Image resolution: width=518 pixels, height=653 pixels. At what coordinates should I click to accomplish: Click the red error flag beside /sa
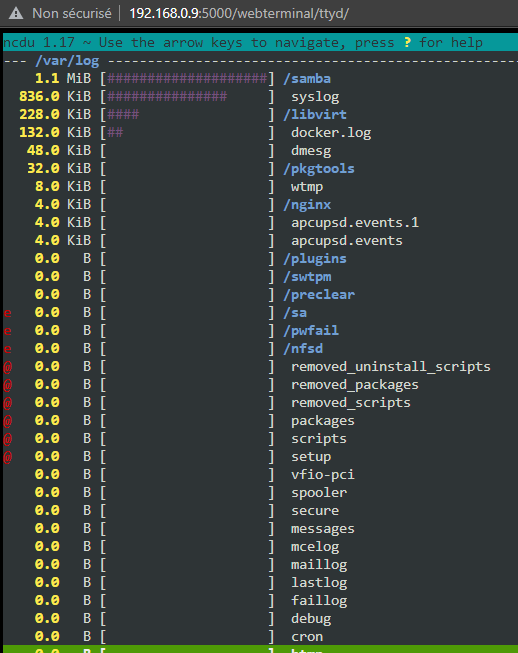coord(7,313)
